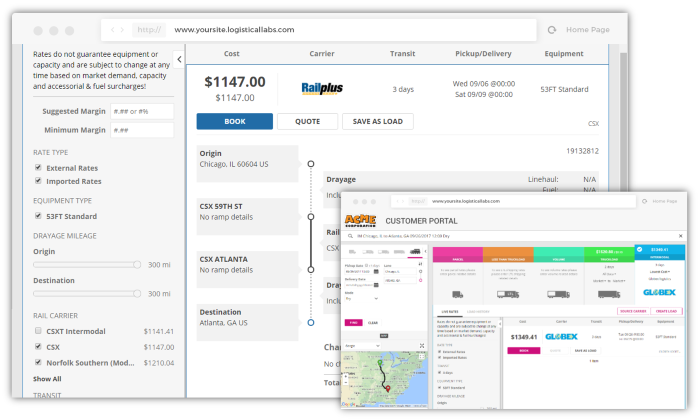
Task: Click the CSX ATLANTA route node
Action: (x=311, y=270)
